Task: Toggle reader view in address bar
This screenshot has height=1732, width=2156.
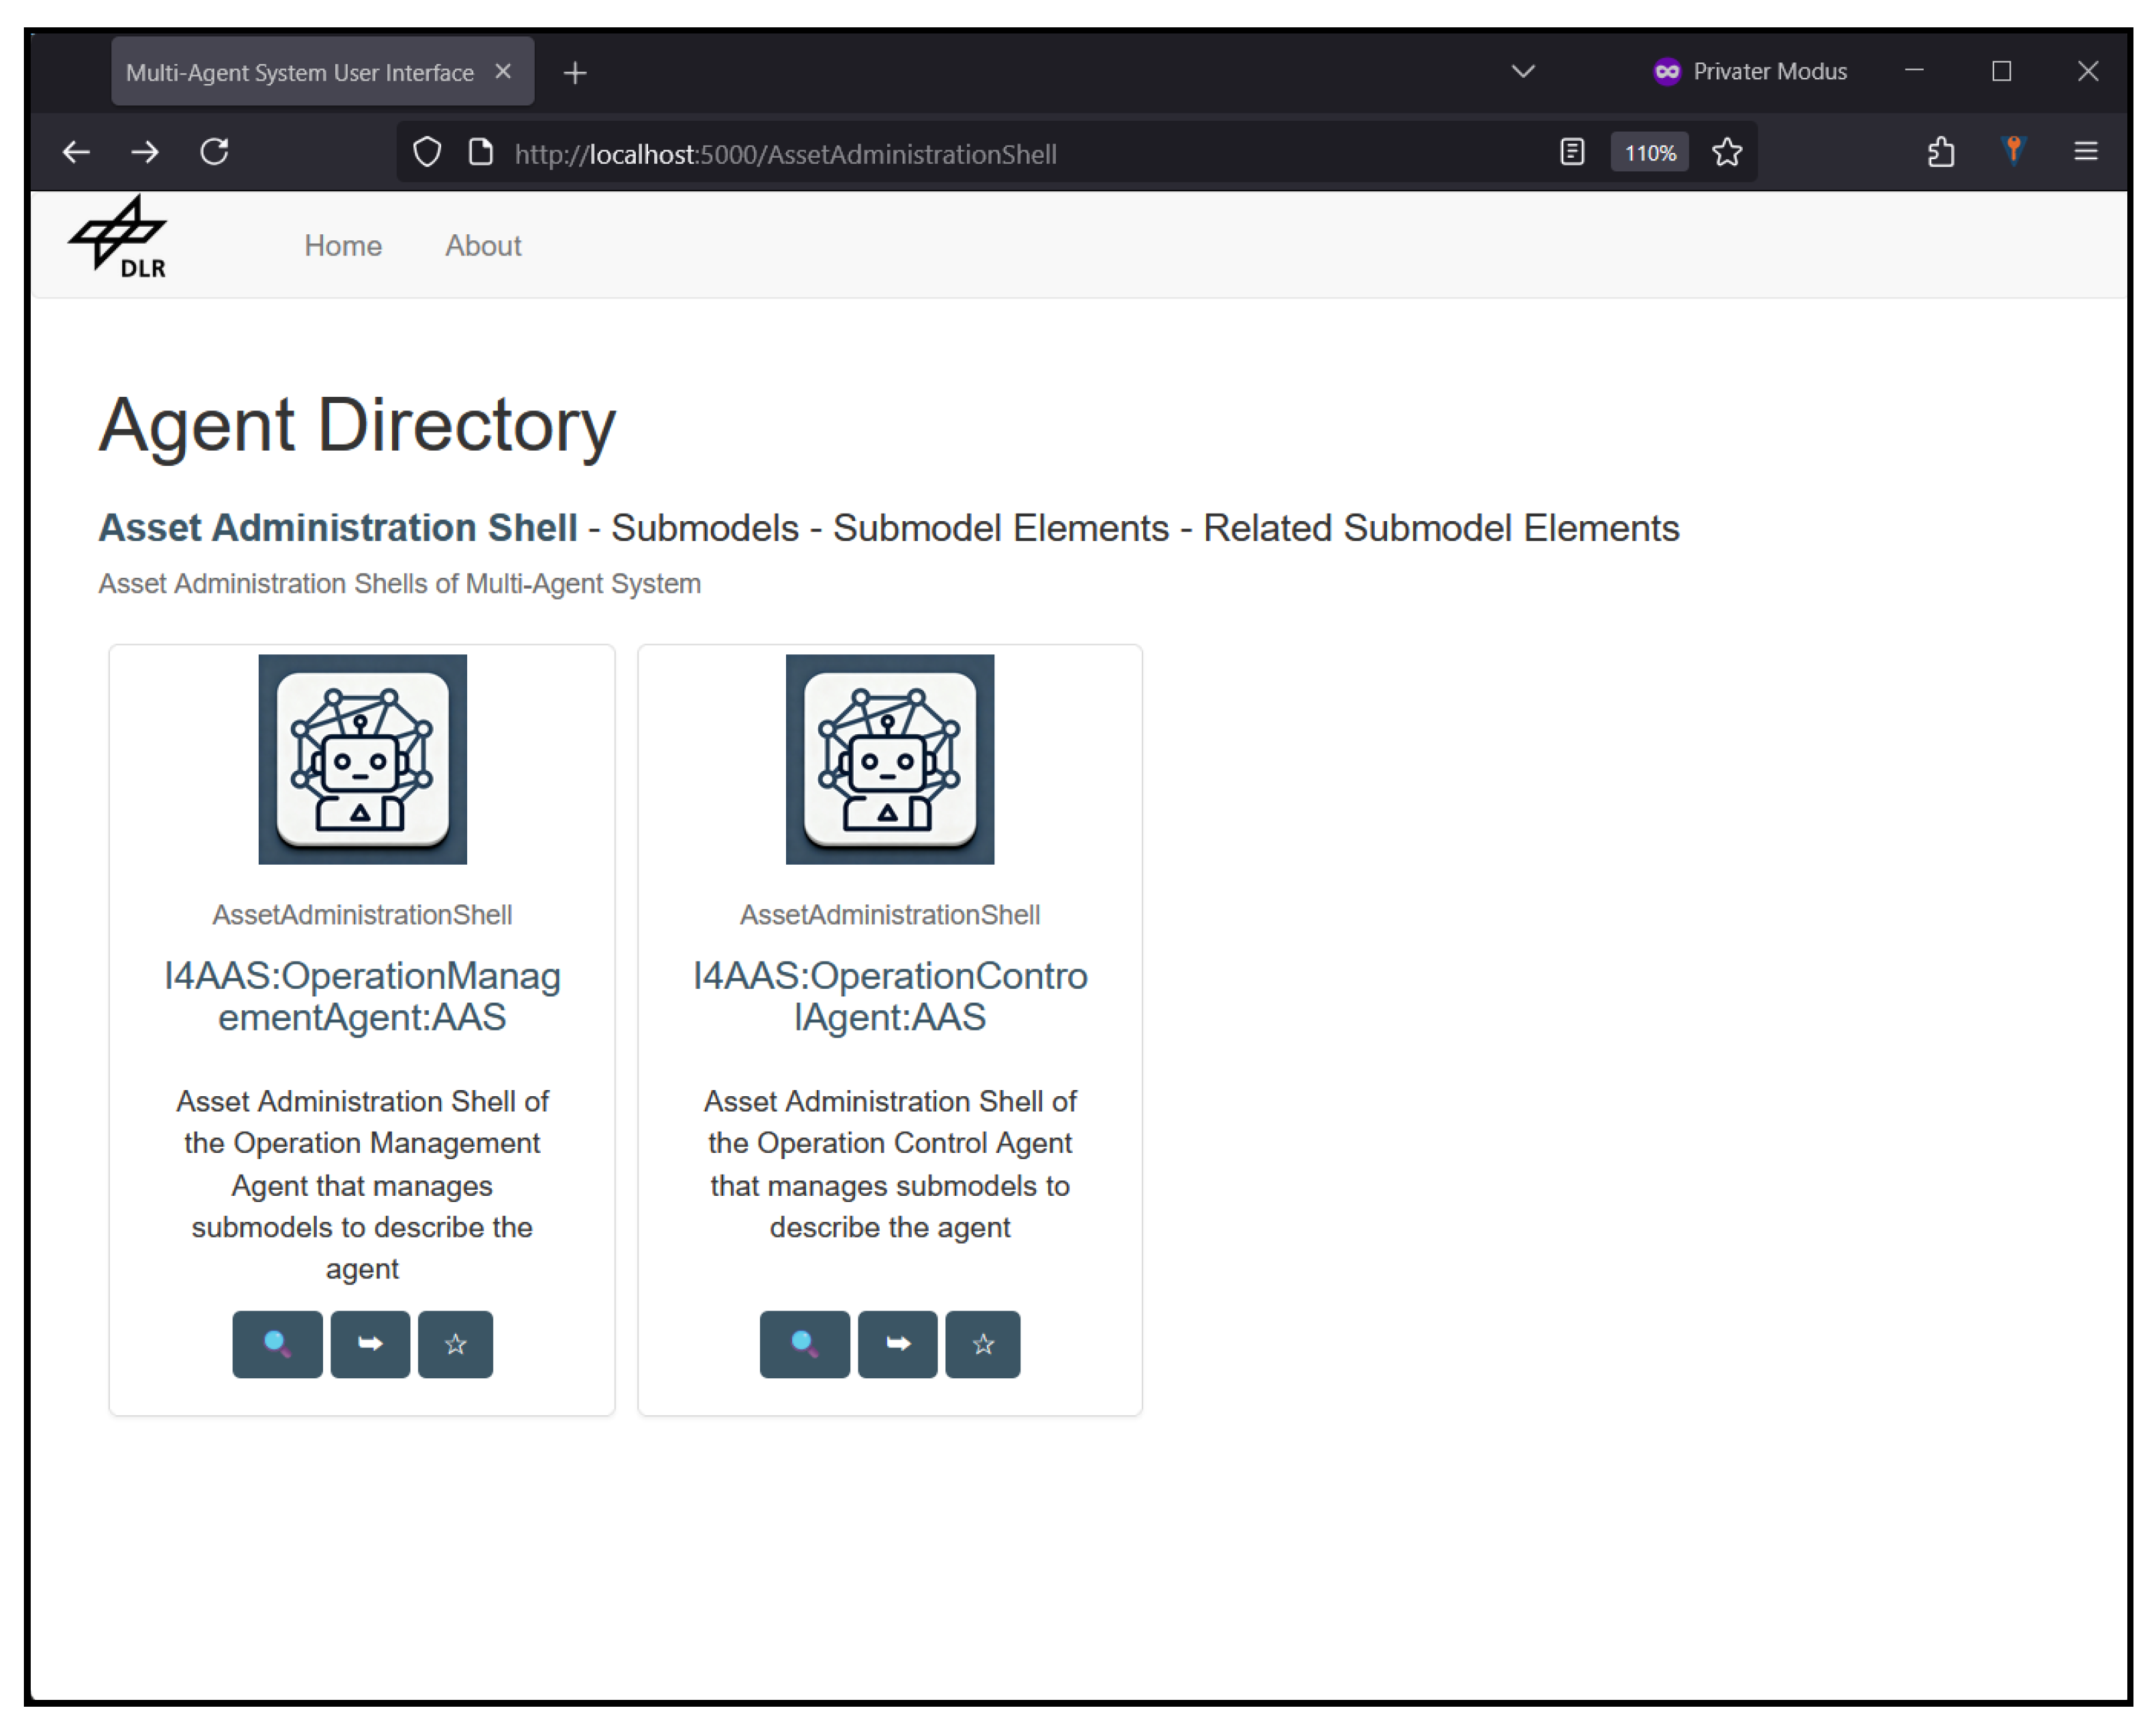Action: 1571,152
